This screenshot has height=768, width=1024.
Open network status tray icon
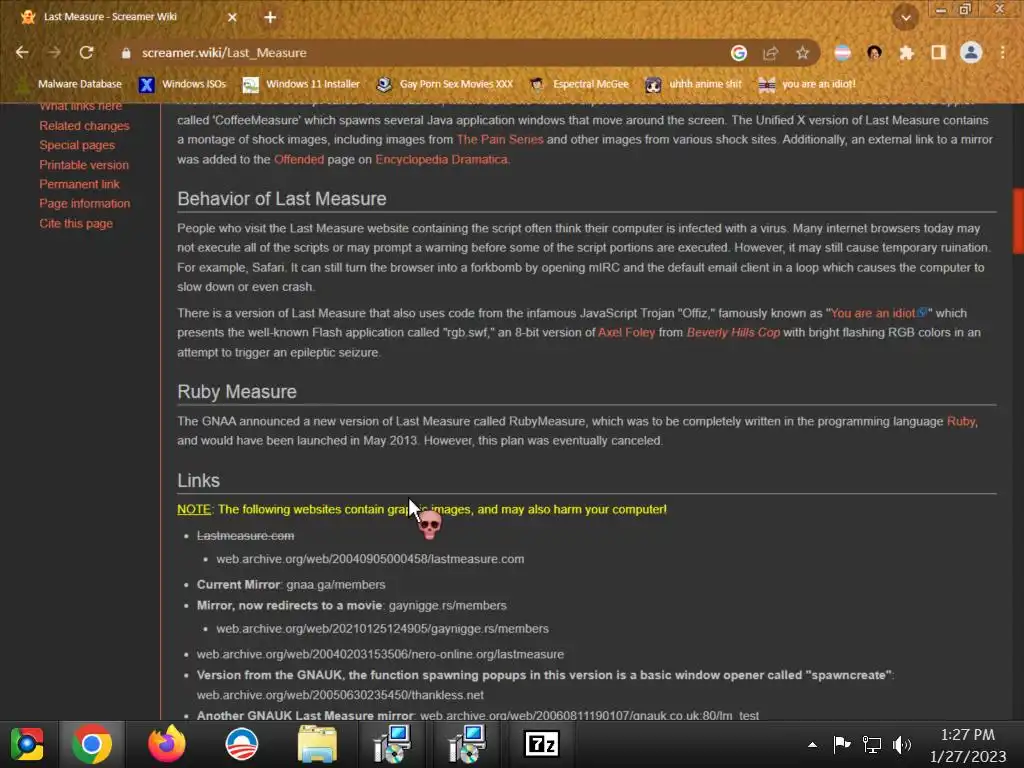(x=872, y=744)
